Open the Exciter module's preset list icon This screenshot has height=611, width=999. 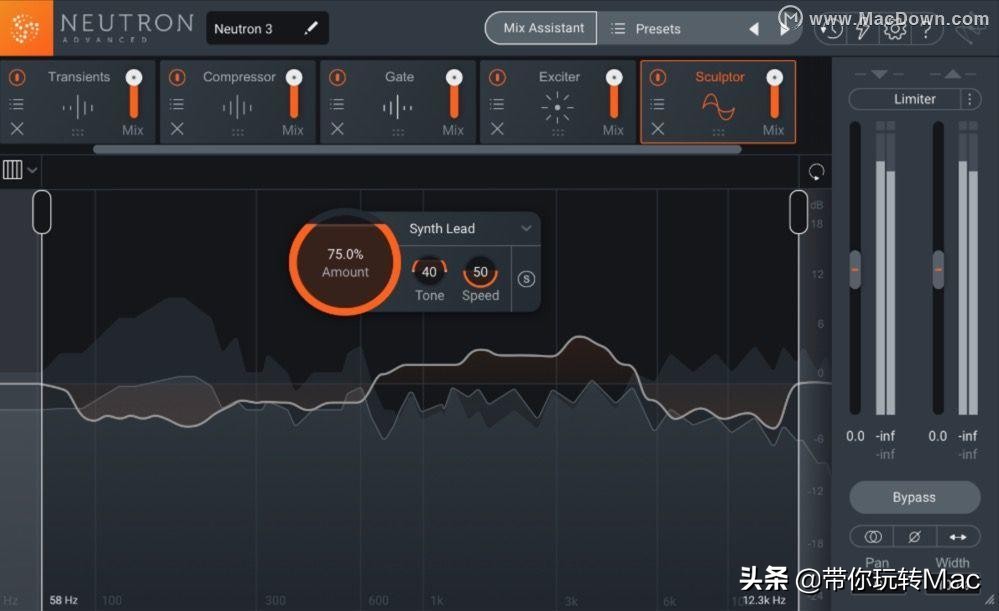point(496,103)
